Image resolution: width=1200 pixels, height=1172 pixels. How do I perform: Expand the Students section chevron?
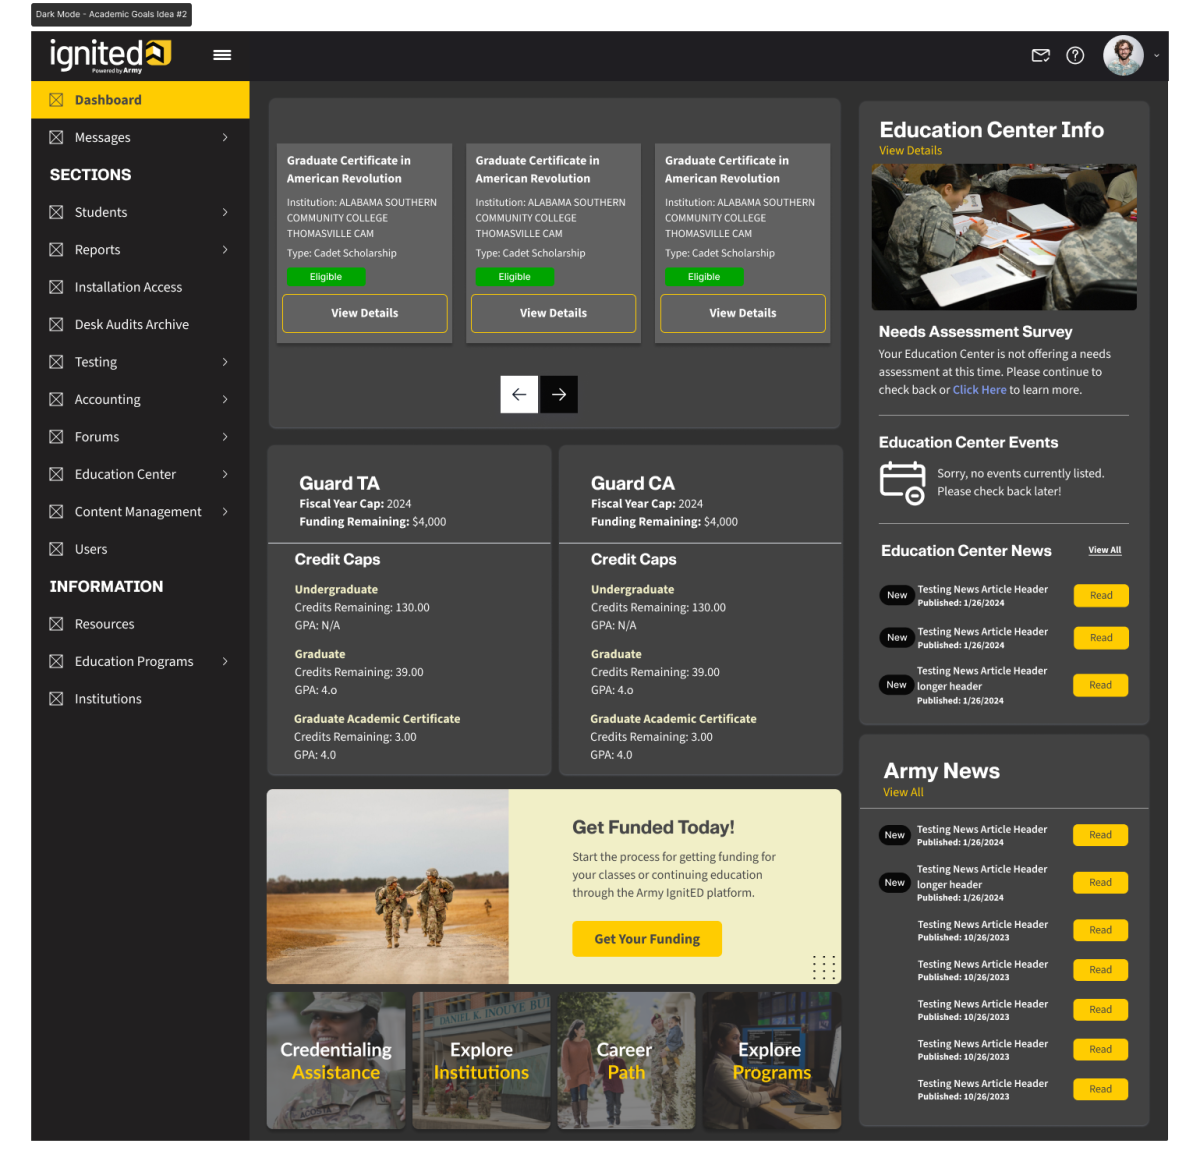pos(225,212)
